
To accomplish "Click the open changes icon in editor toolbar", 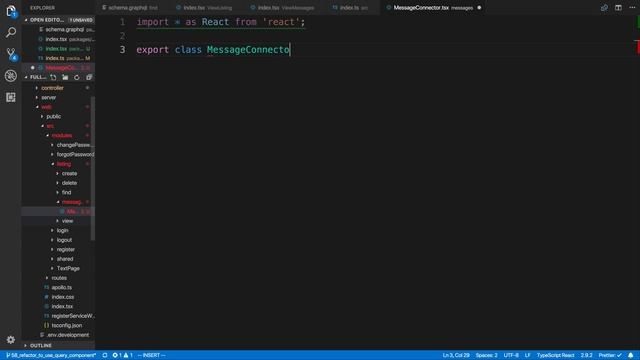I will click(x=604, y=8).
